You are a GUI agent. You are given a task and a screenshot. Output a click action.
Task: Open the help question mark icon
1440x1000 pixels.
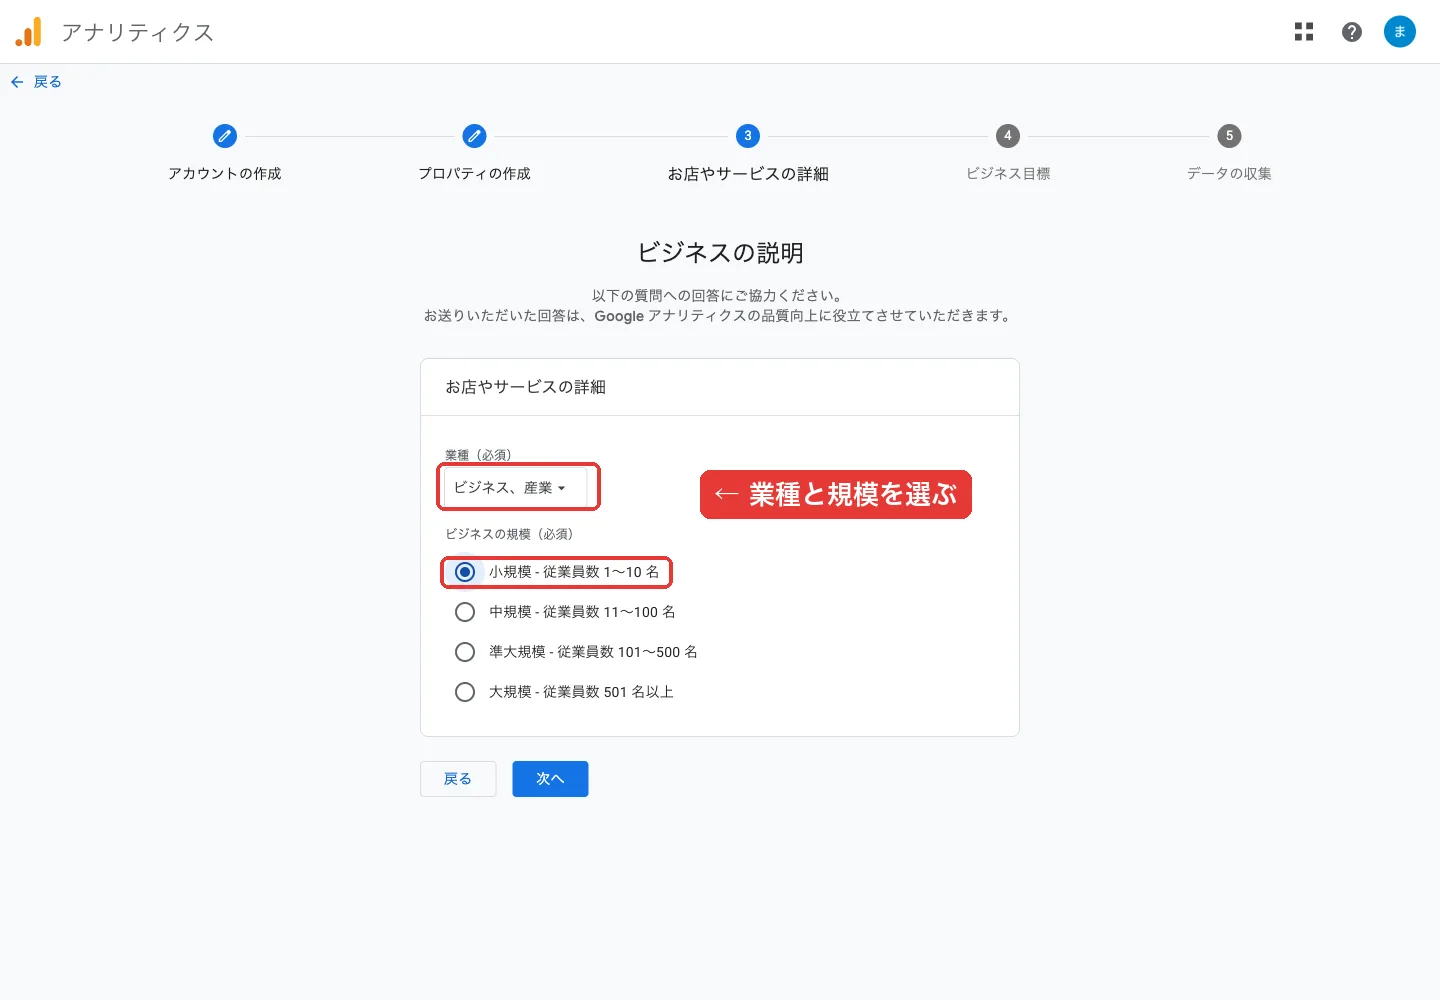[1352, 32]
